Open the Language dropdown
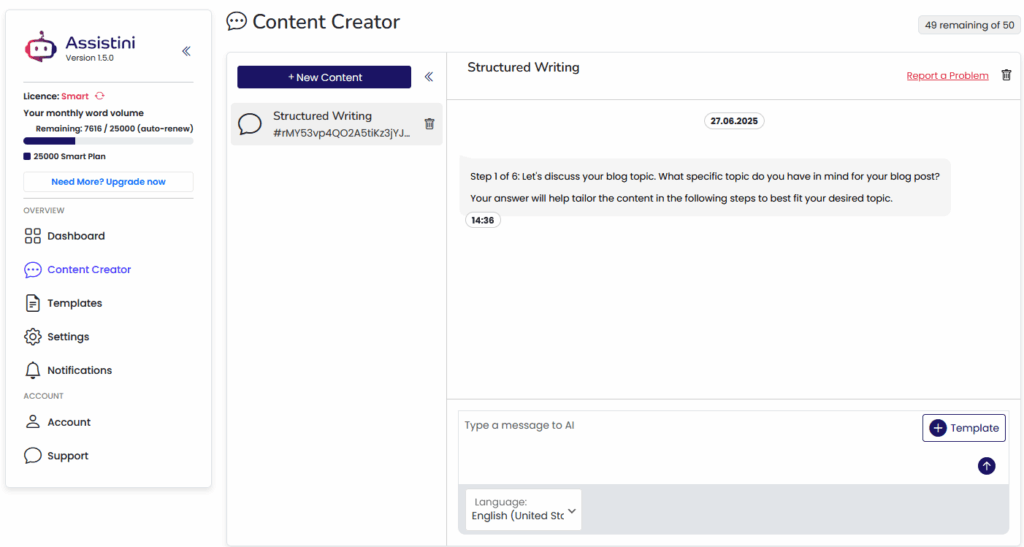The width and height of the screenshot is (1024, 547). [x=524, y=509]
